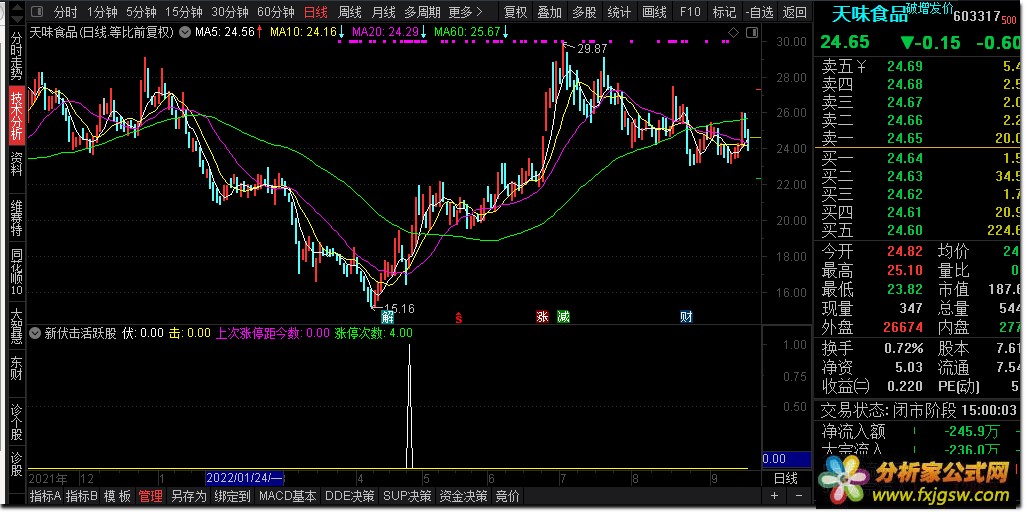
Task: Expand the main chart indicator dropdown arrow
Action: 185,31
